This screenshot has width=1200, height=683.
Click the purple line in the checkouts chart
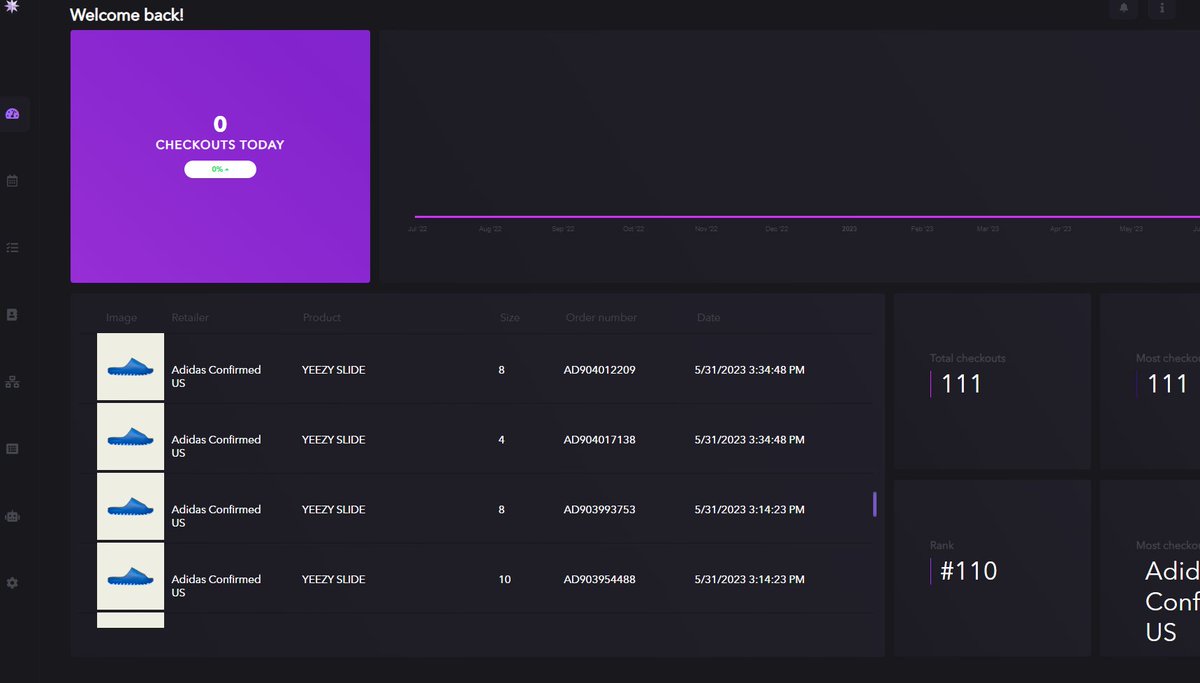coord(806,216)
